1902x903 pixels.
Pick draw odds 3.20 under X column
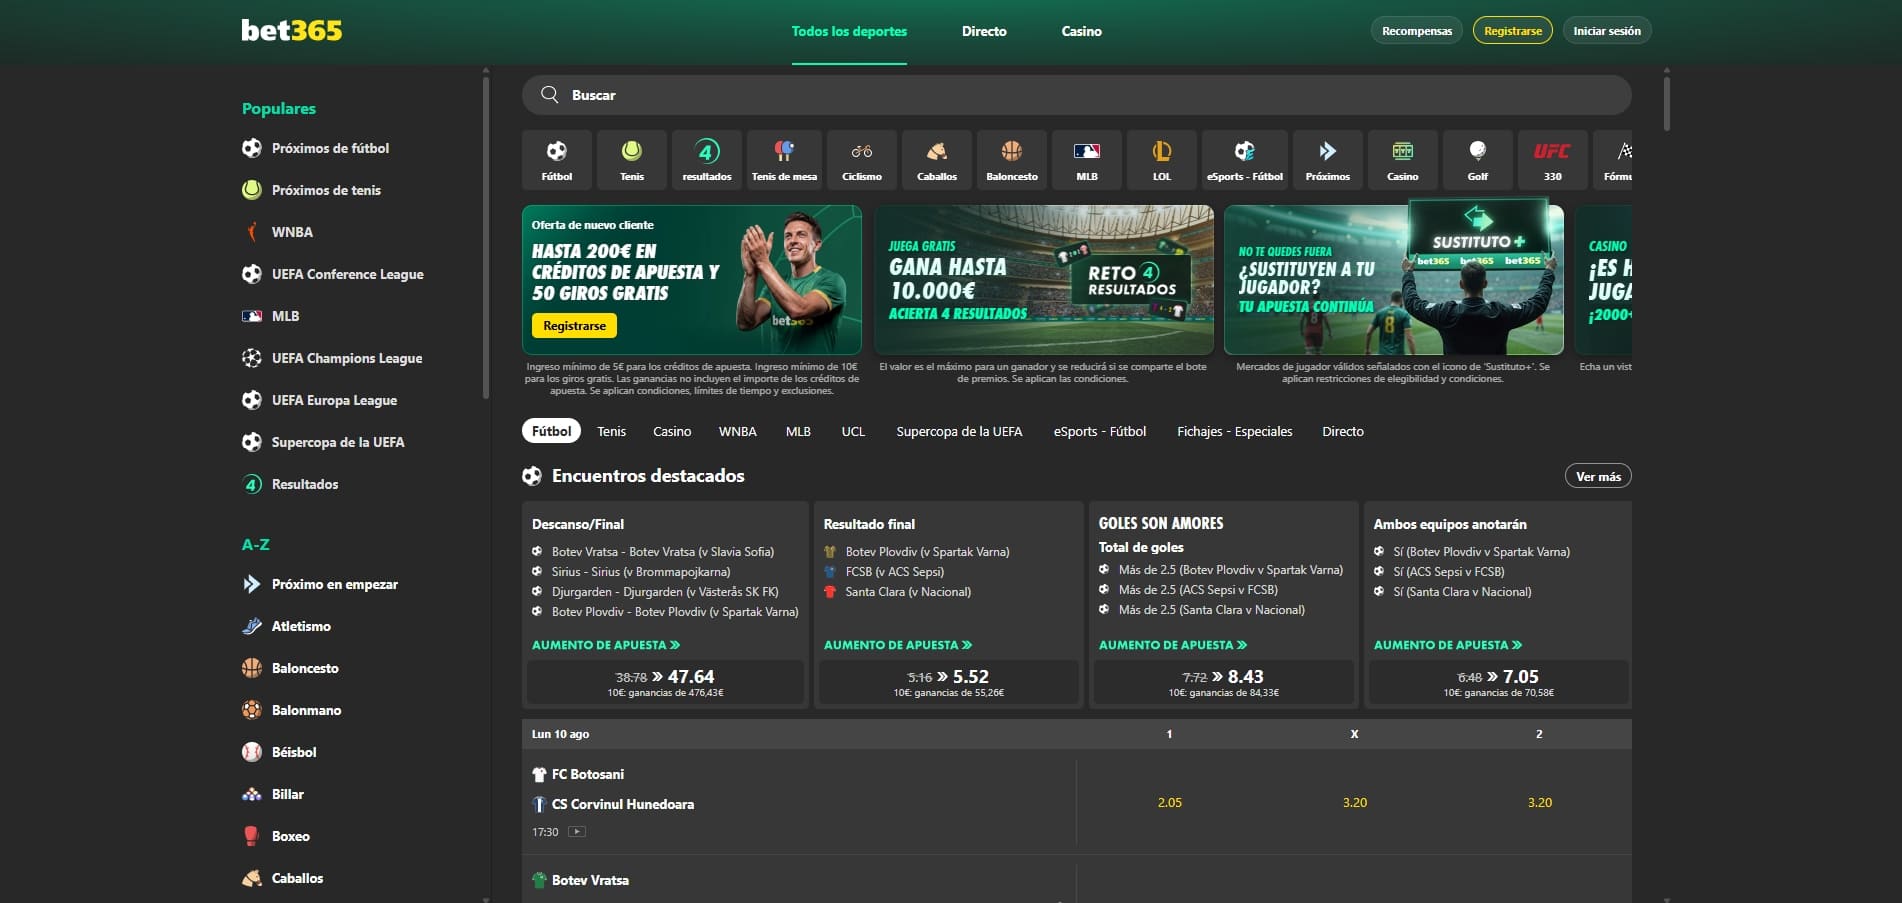[1354, 802]
